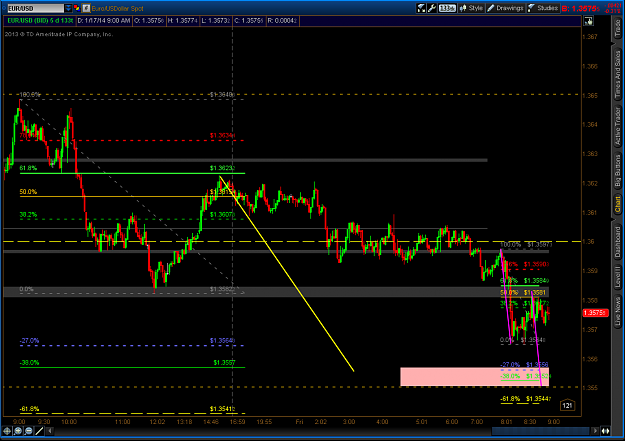Image resolution: width=625 pixels, height=441 pixels.
Task: Open the Style menu
Action: point(471,8)
